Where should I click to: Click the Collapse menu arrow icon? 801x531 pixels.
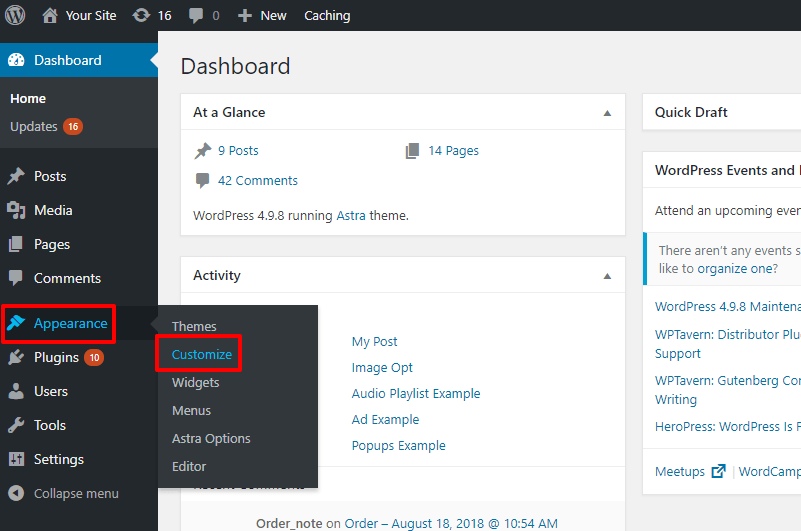click(16, 493)
